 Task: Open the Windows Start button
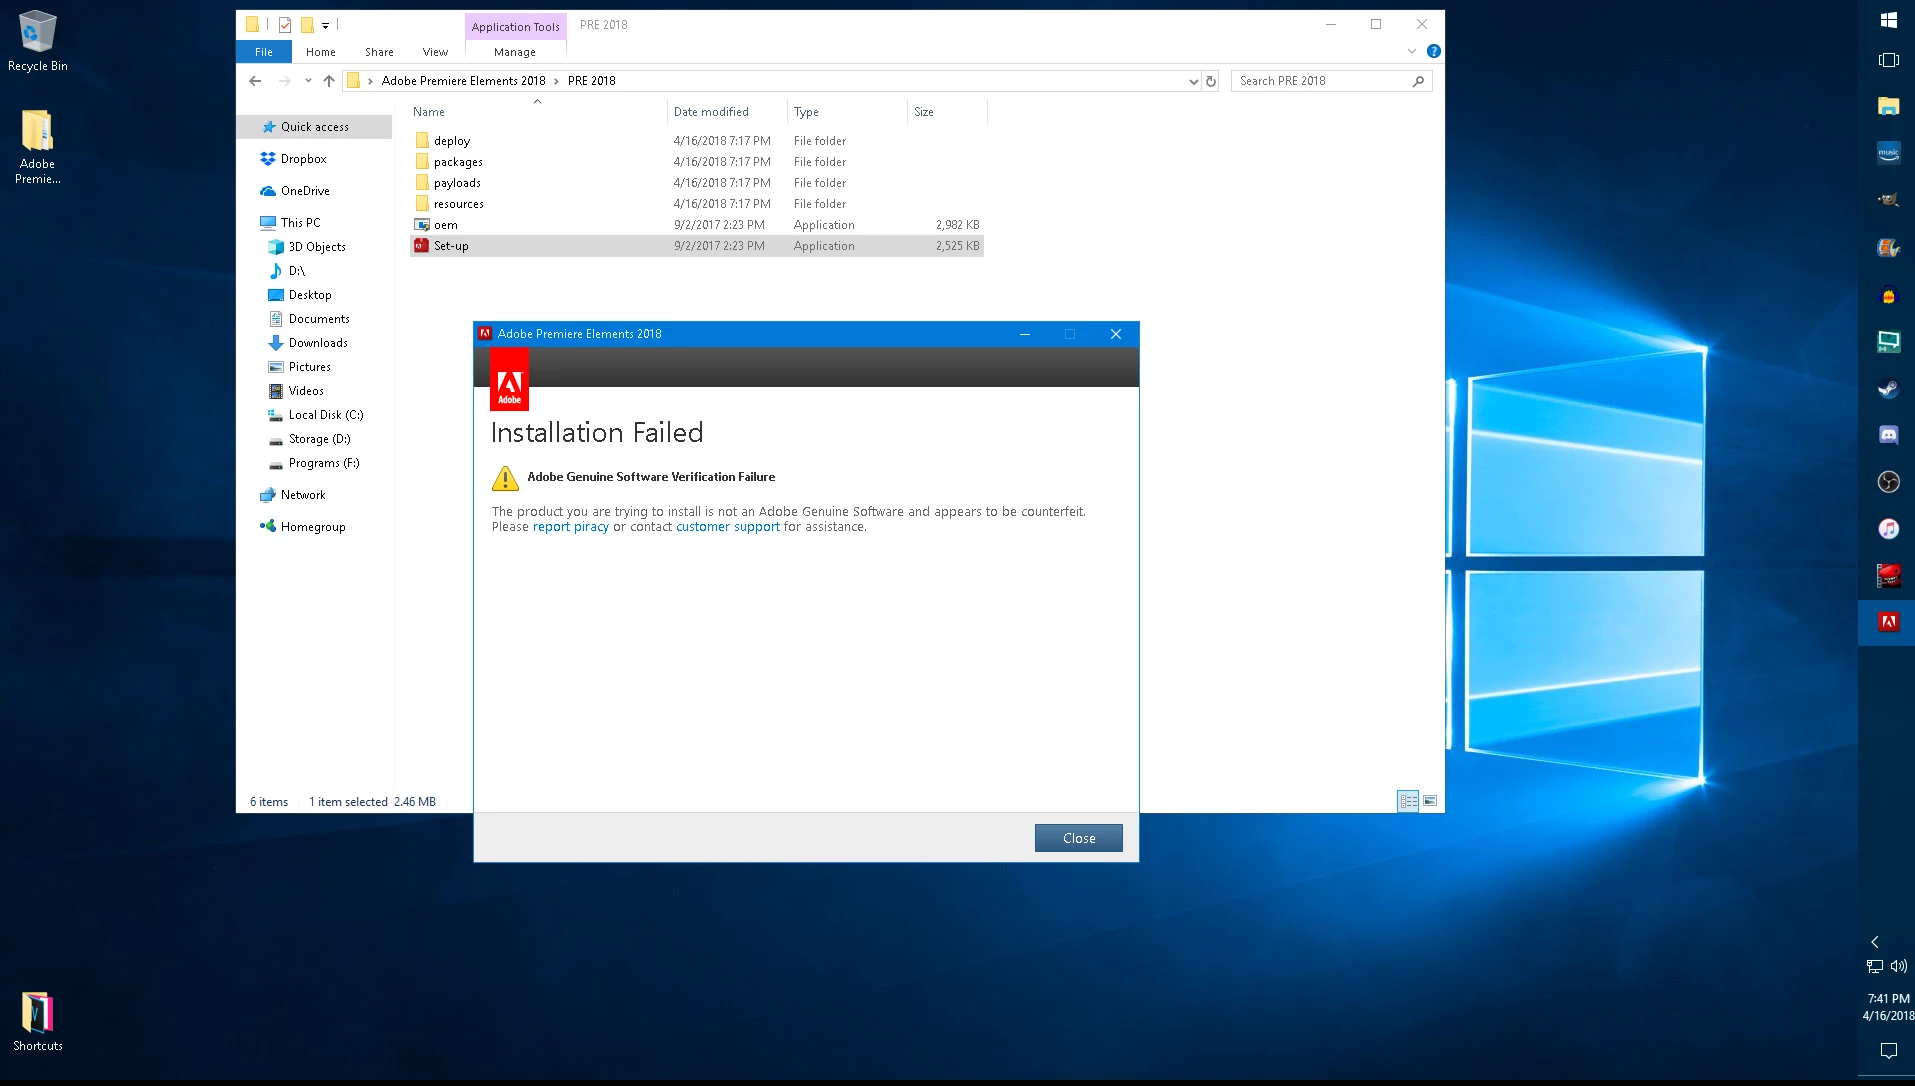point(1888,20)
